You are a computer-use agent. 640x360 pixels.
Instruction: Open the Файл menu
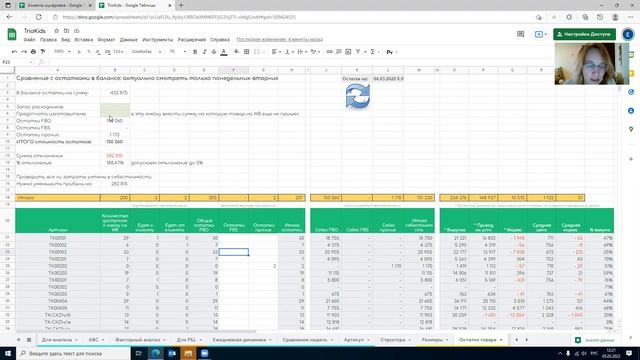[29, 40]
